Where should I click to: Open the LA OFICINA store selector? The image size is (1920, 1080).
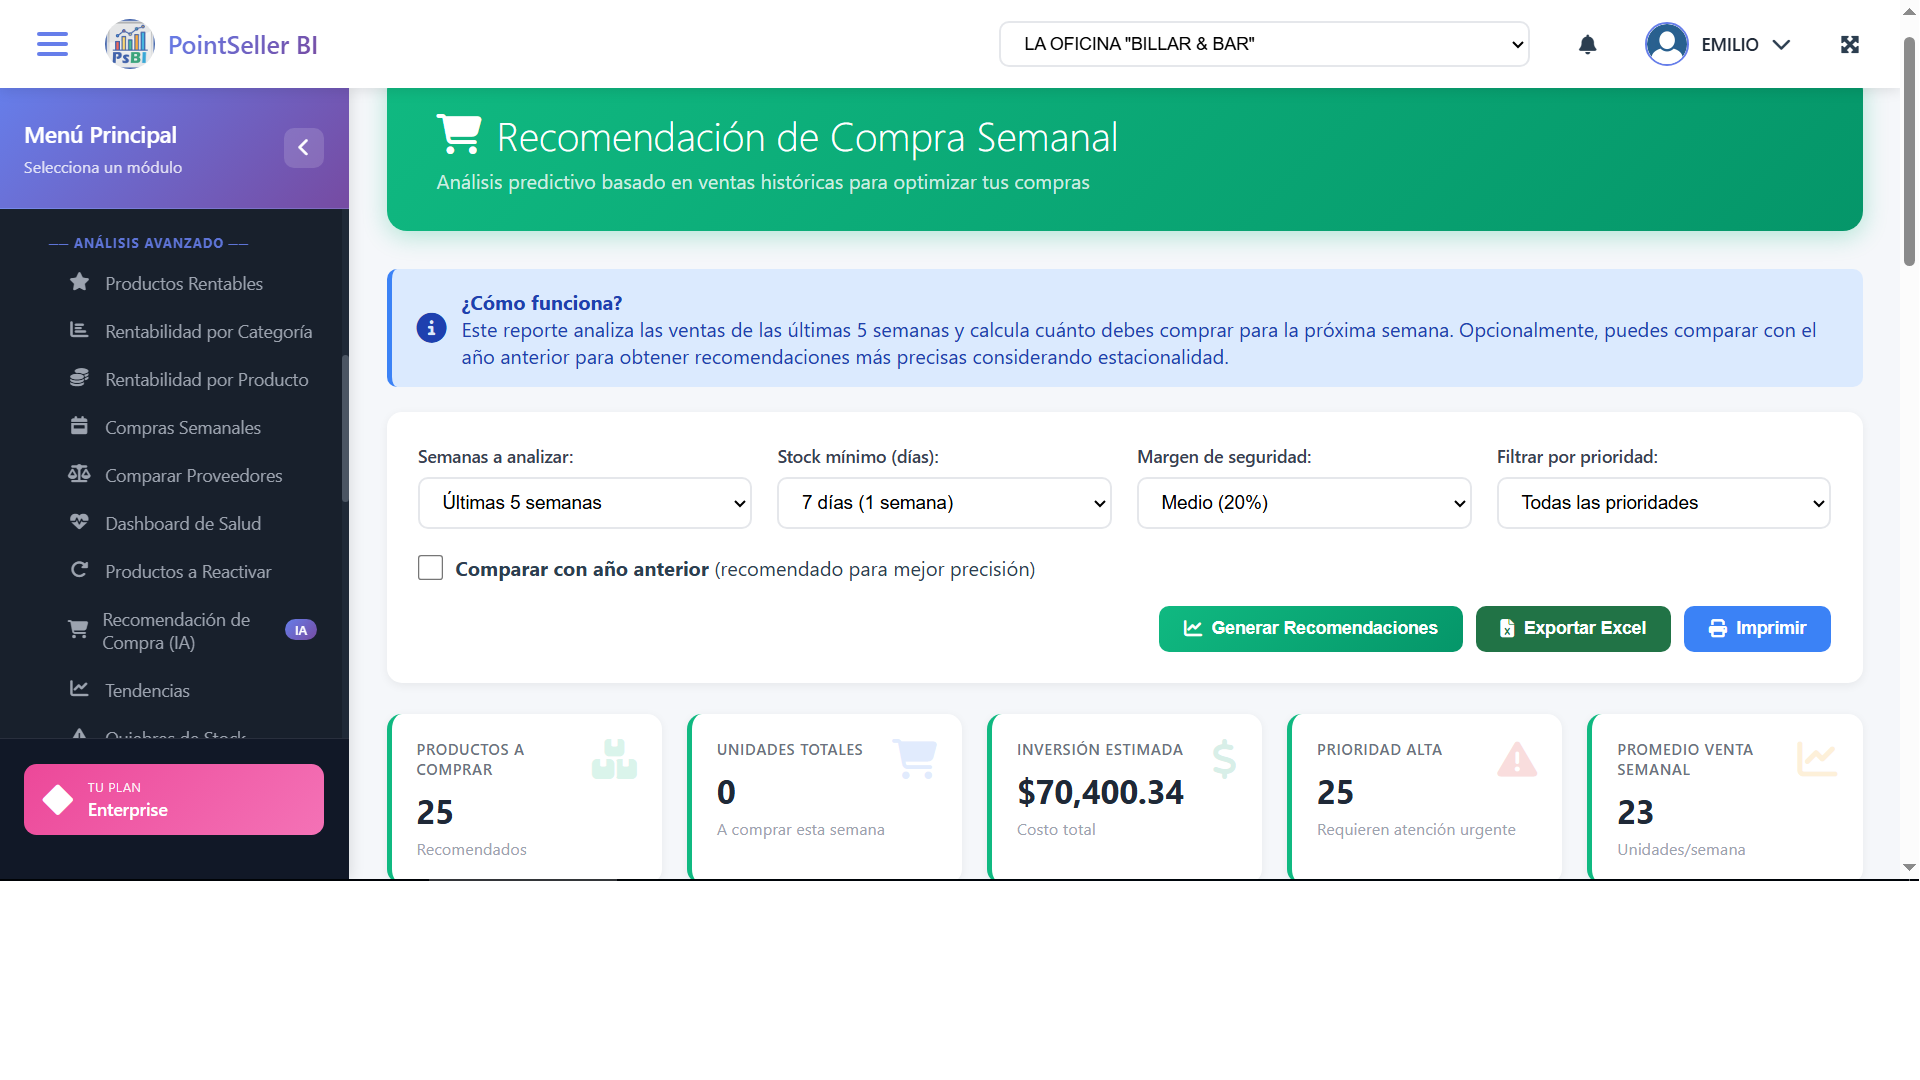pyautogui.click(x=1264, y=44)
